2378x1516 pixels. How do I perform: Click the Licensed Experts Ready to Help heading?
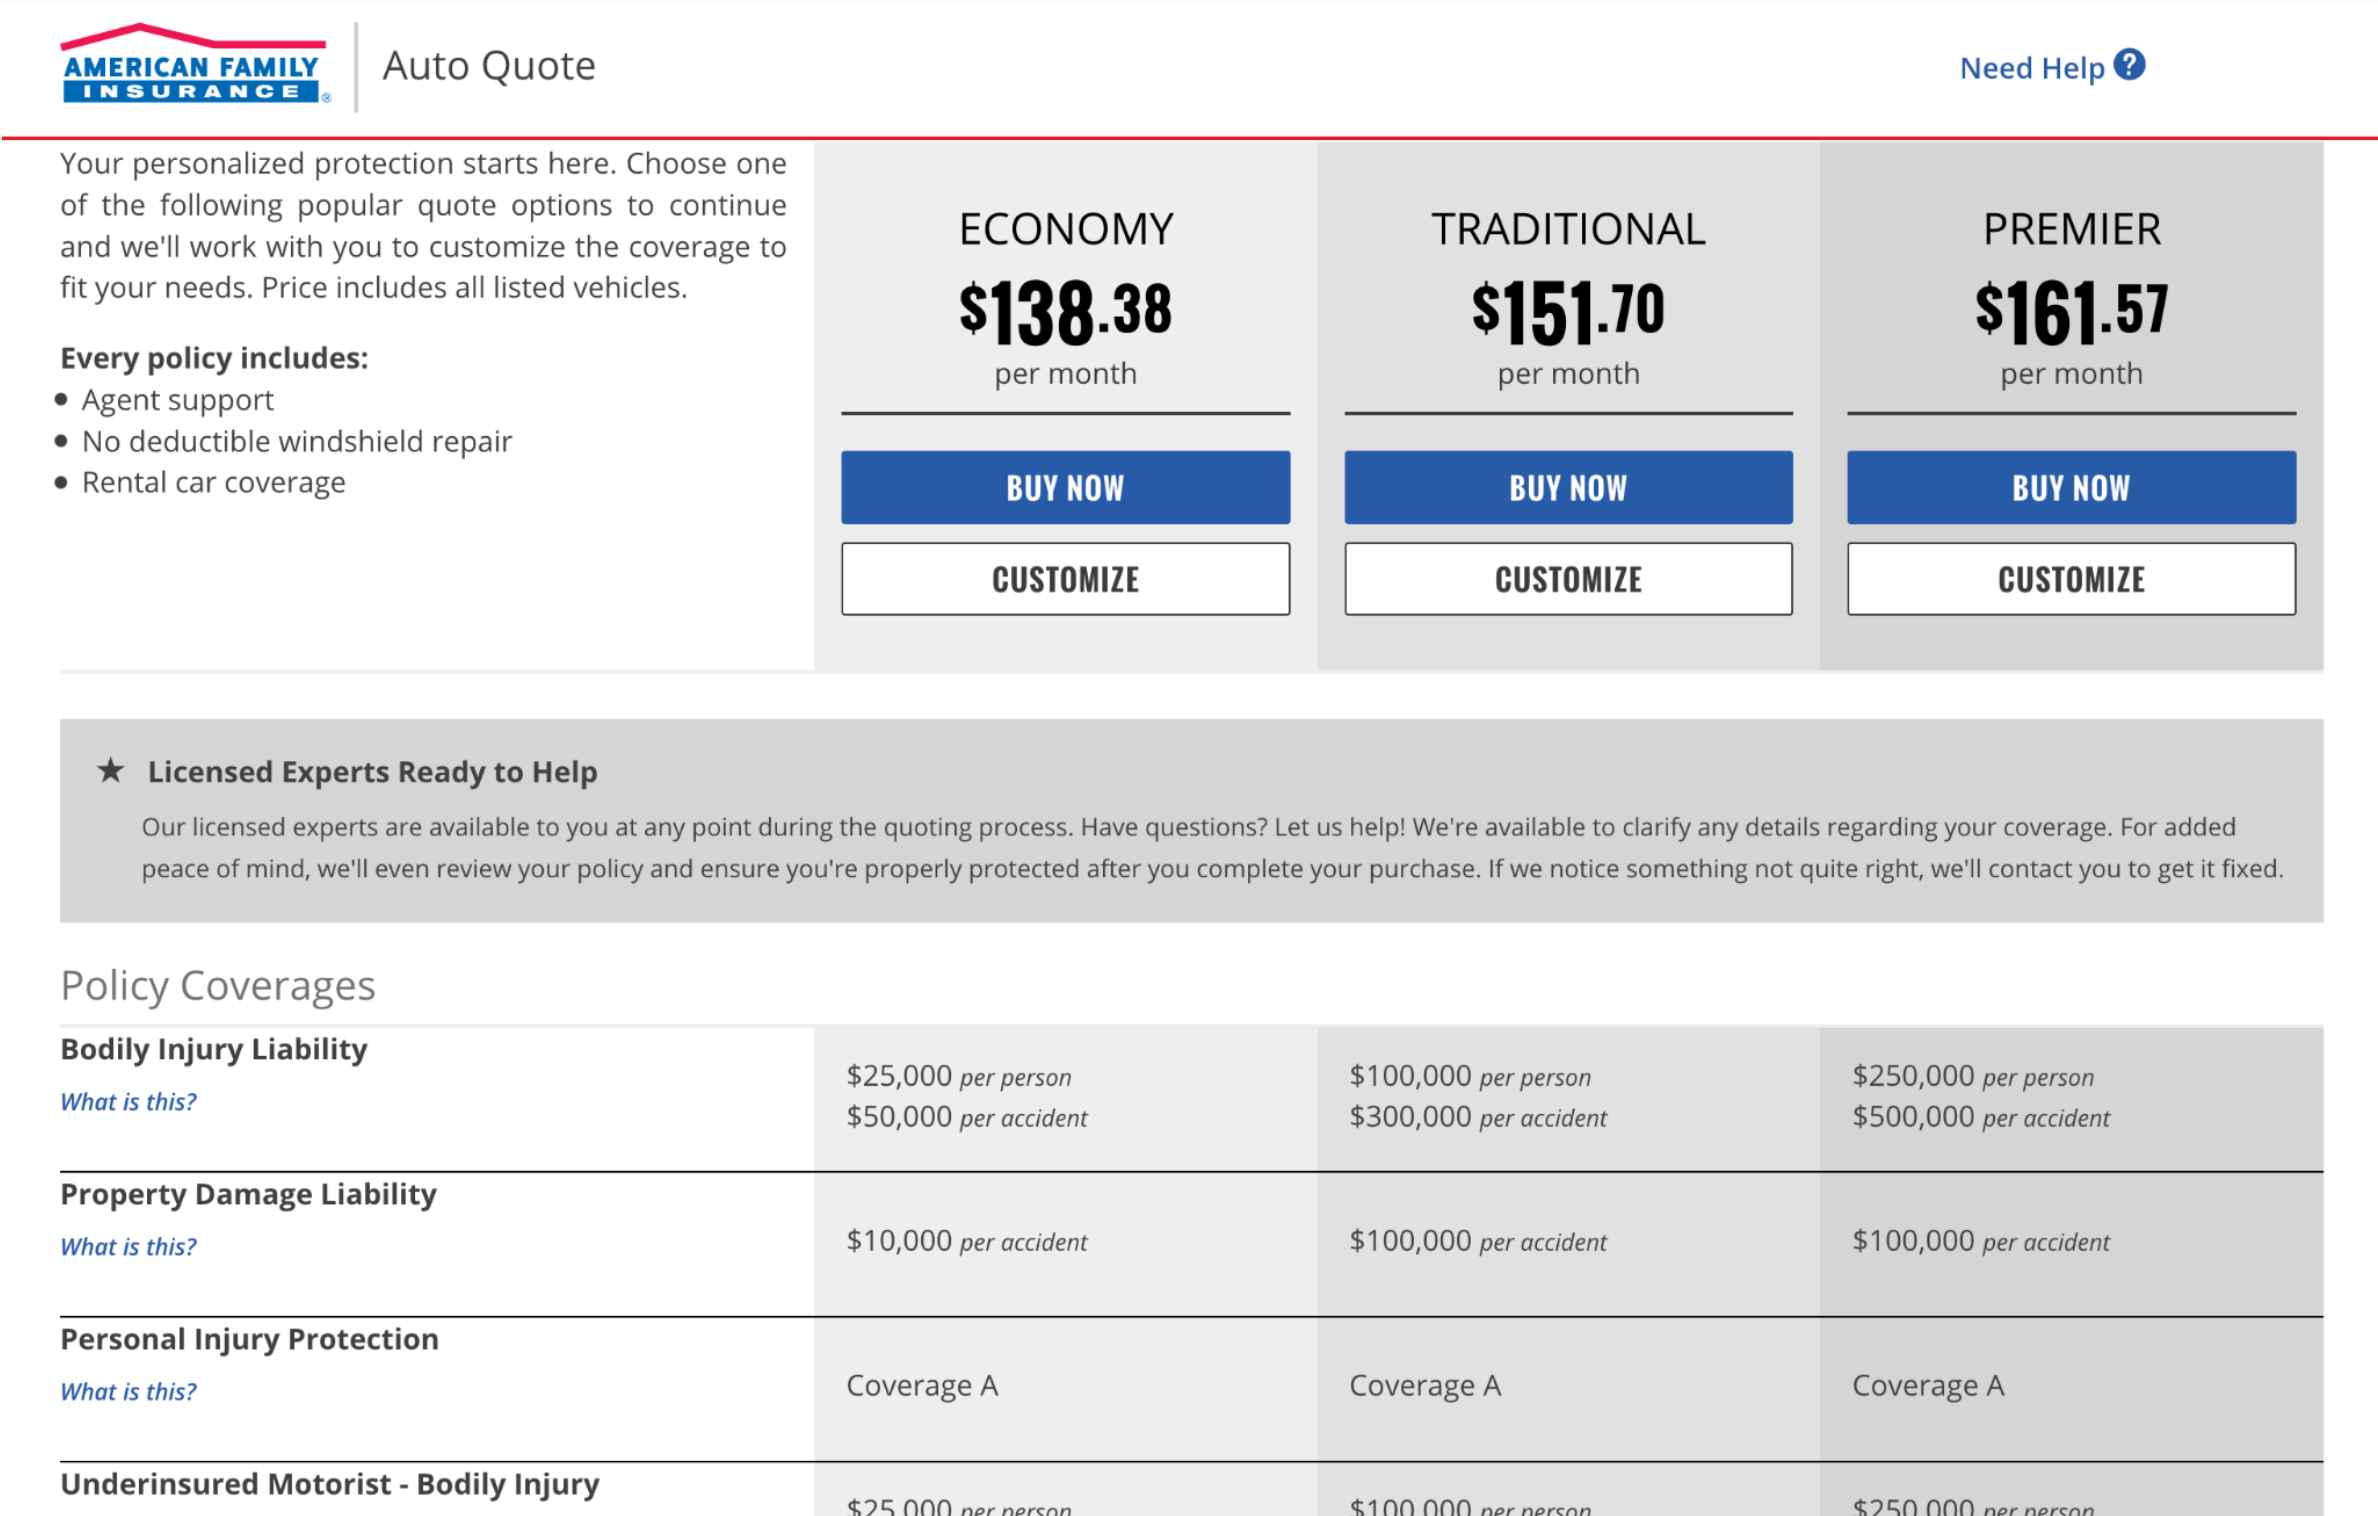[x=372, y=771]
